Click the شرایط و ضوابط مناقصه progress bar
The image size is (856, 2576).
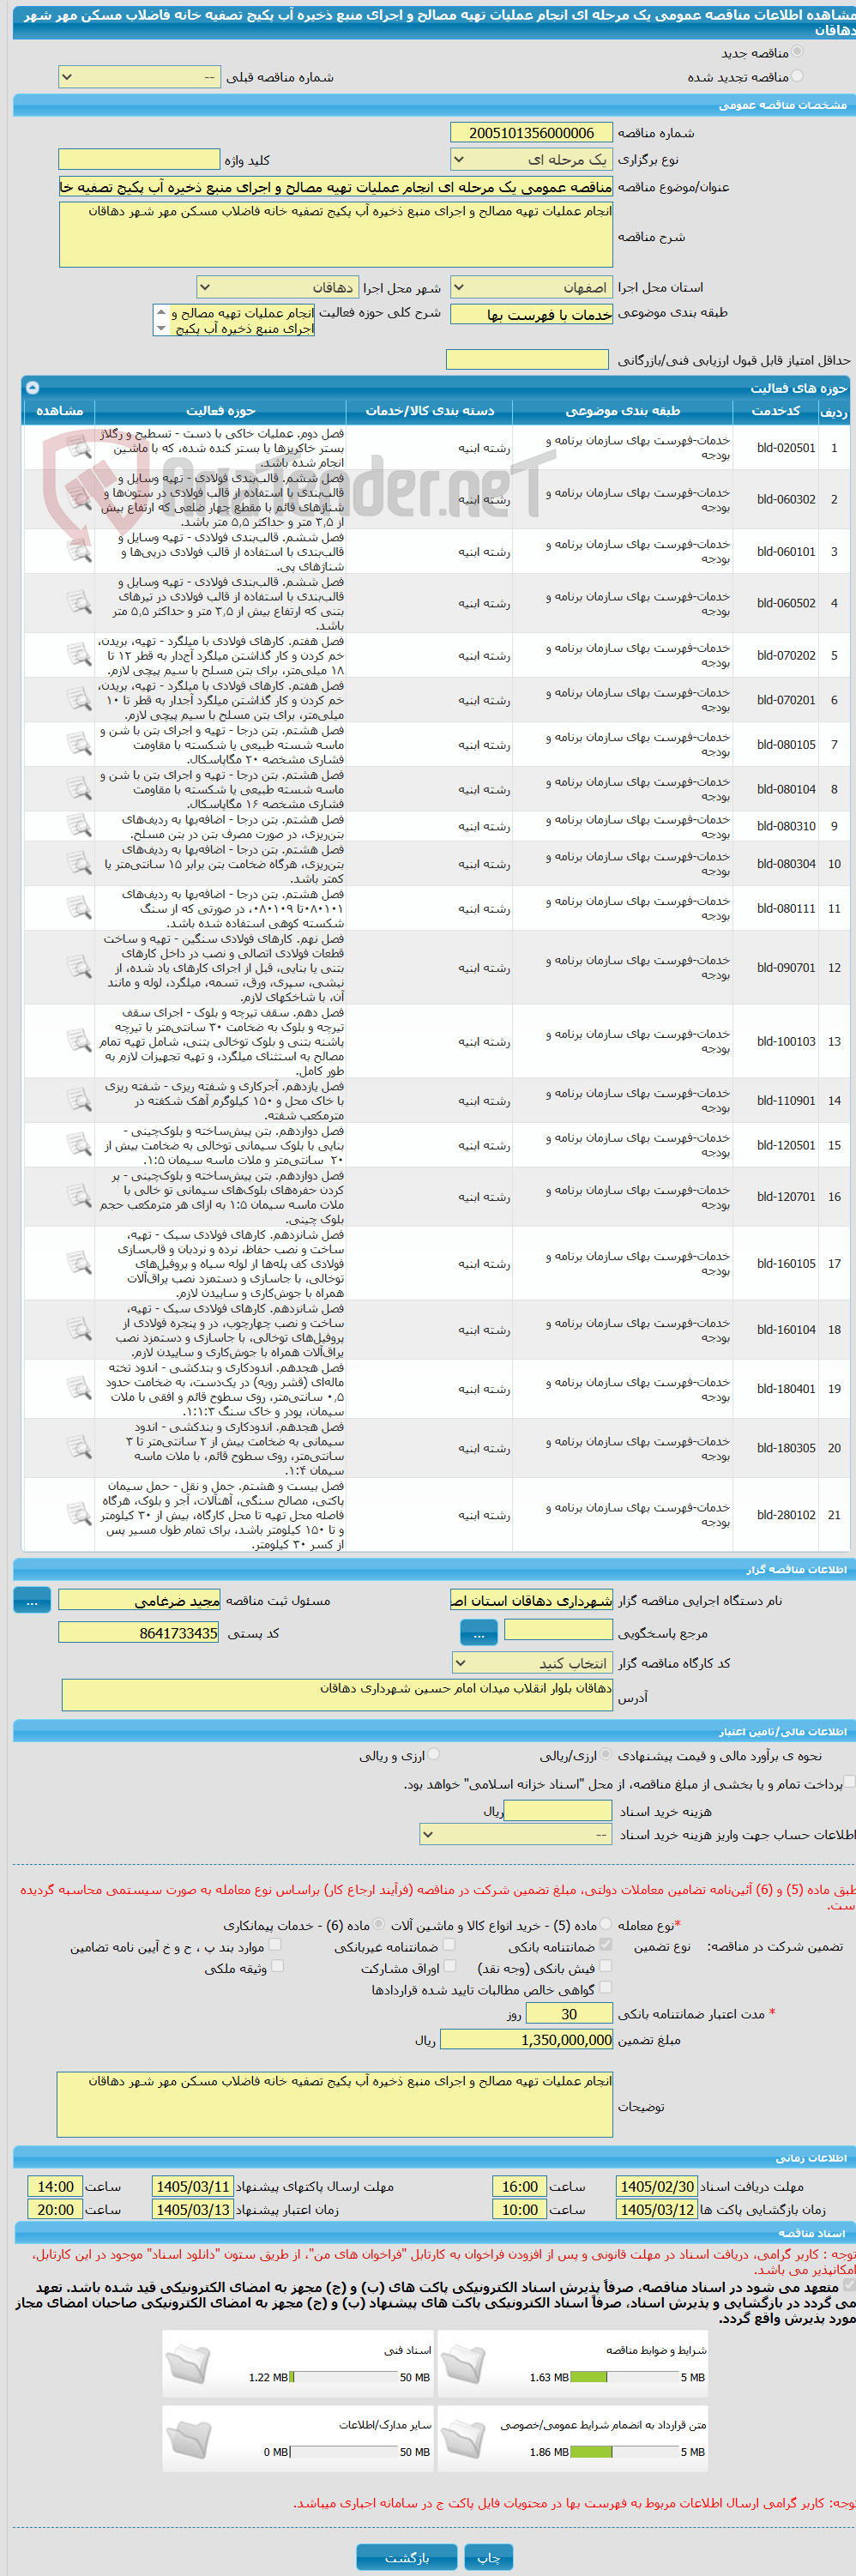click(624, 2377)
